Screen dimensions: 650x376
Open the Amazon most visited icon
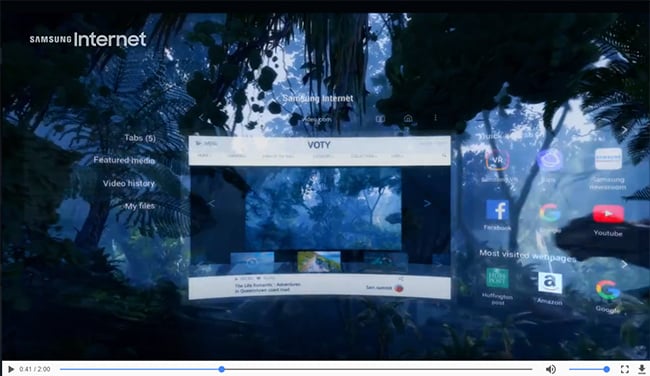(x=550, y=283)
